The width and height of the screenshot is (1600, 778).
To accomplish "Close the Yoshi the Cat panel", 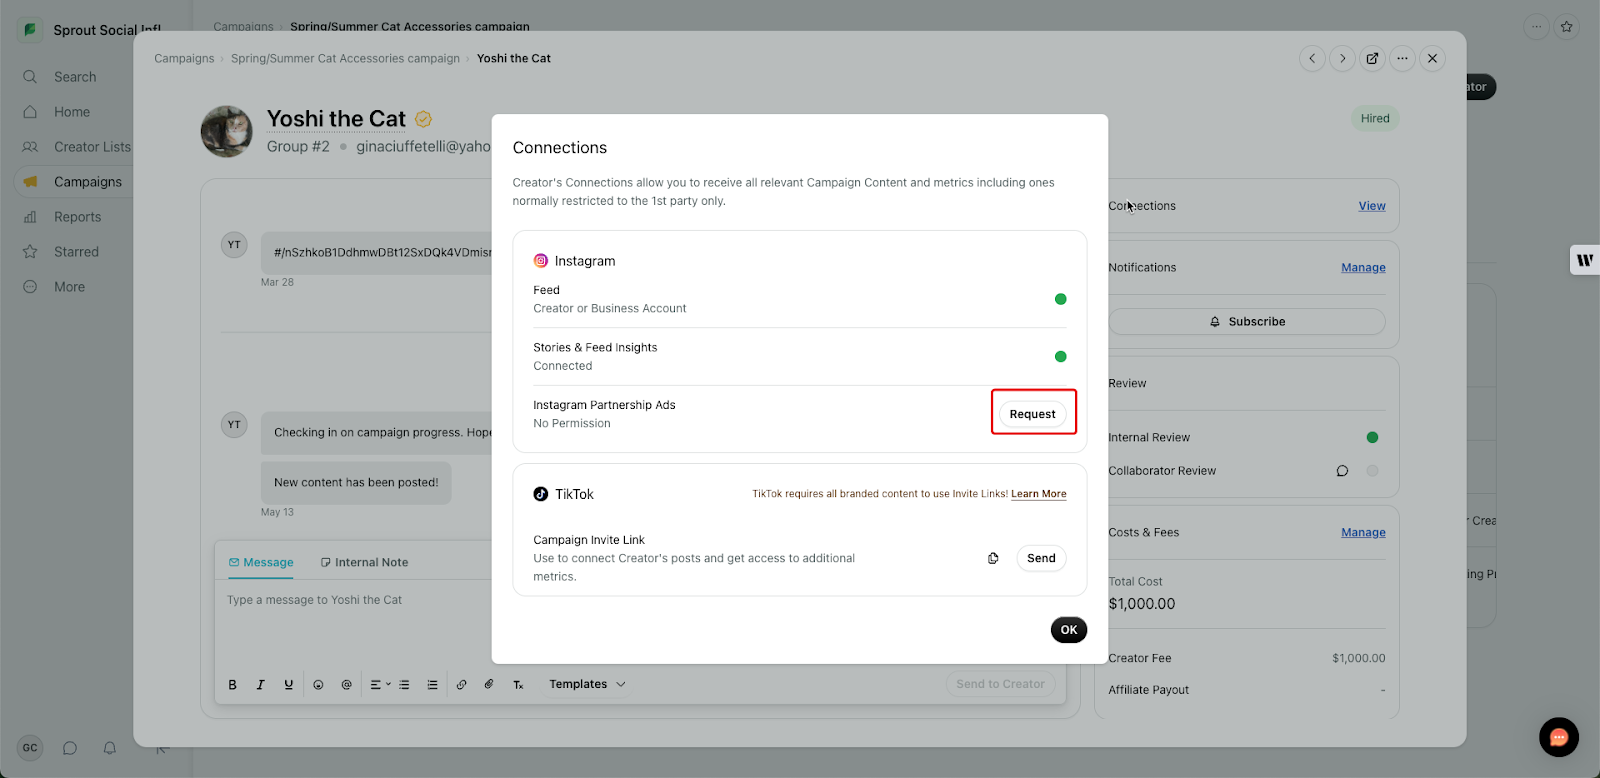I will click(x=1433, y=58).
